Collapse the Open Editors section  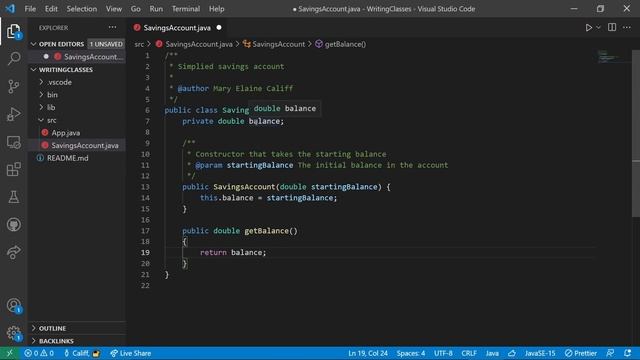click(x=61, y=44)
